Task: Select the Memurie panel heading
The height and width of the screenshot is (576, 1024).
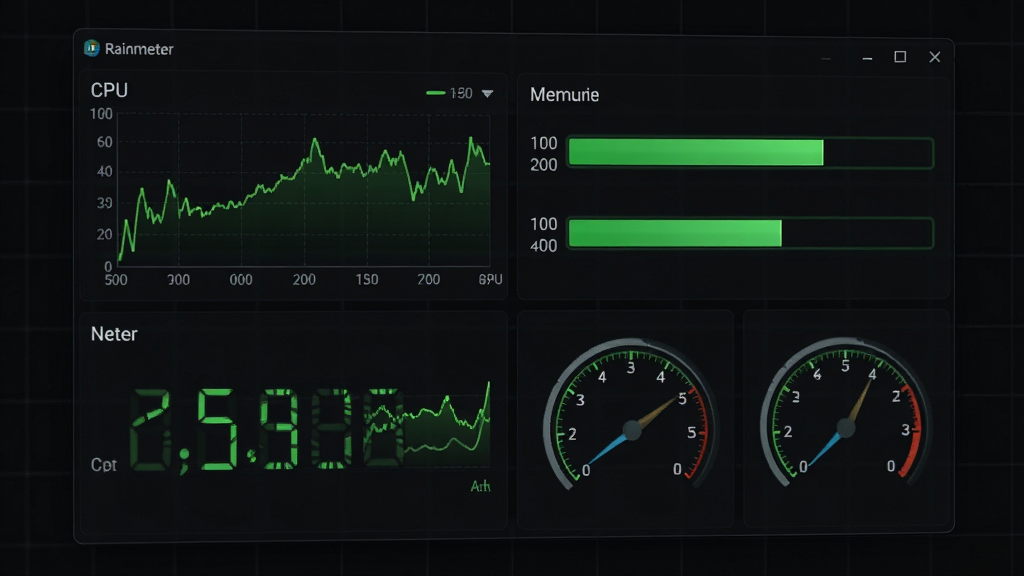Action: [x=564, y=95]
